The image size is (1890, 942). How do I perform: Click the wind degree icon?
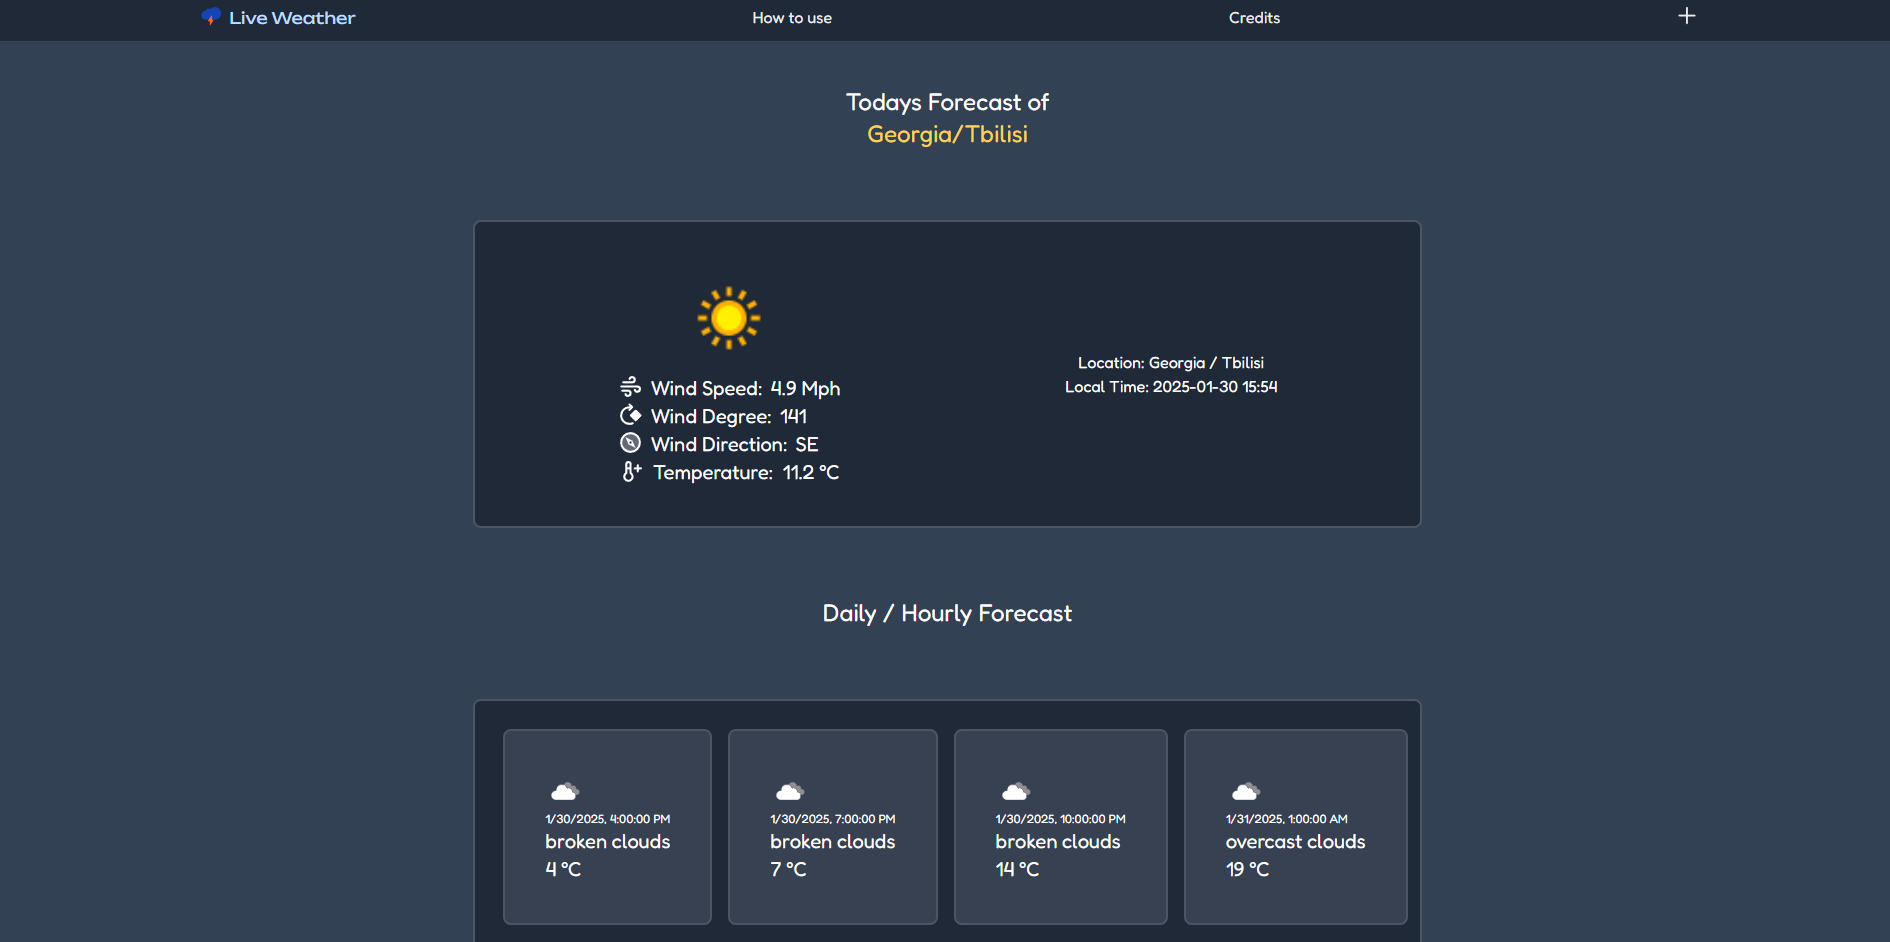(630, 415)
